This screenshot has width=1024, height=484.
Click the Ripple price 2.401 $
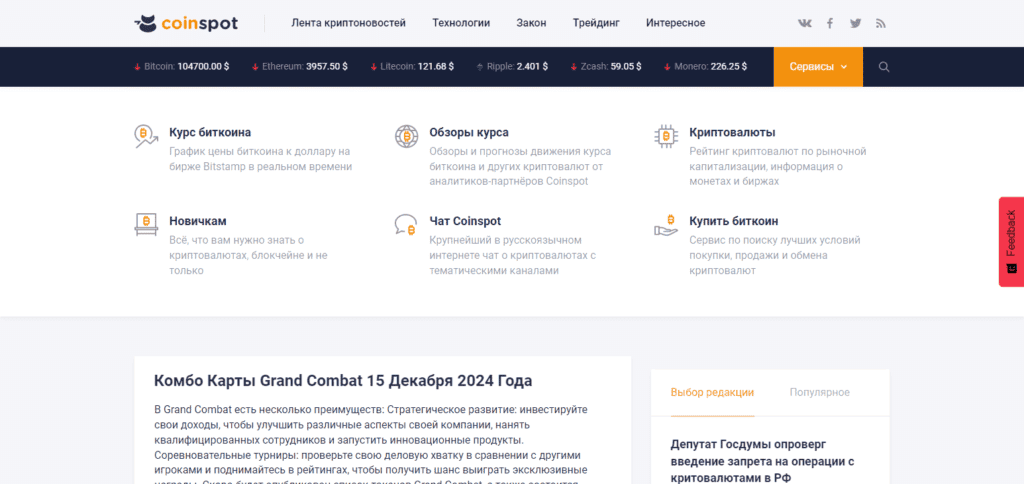point(532,67)
